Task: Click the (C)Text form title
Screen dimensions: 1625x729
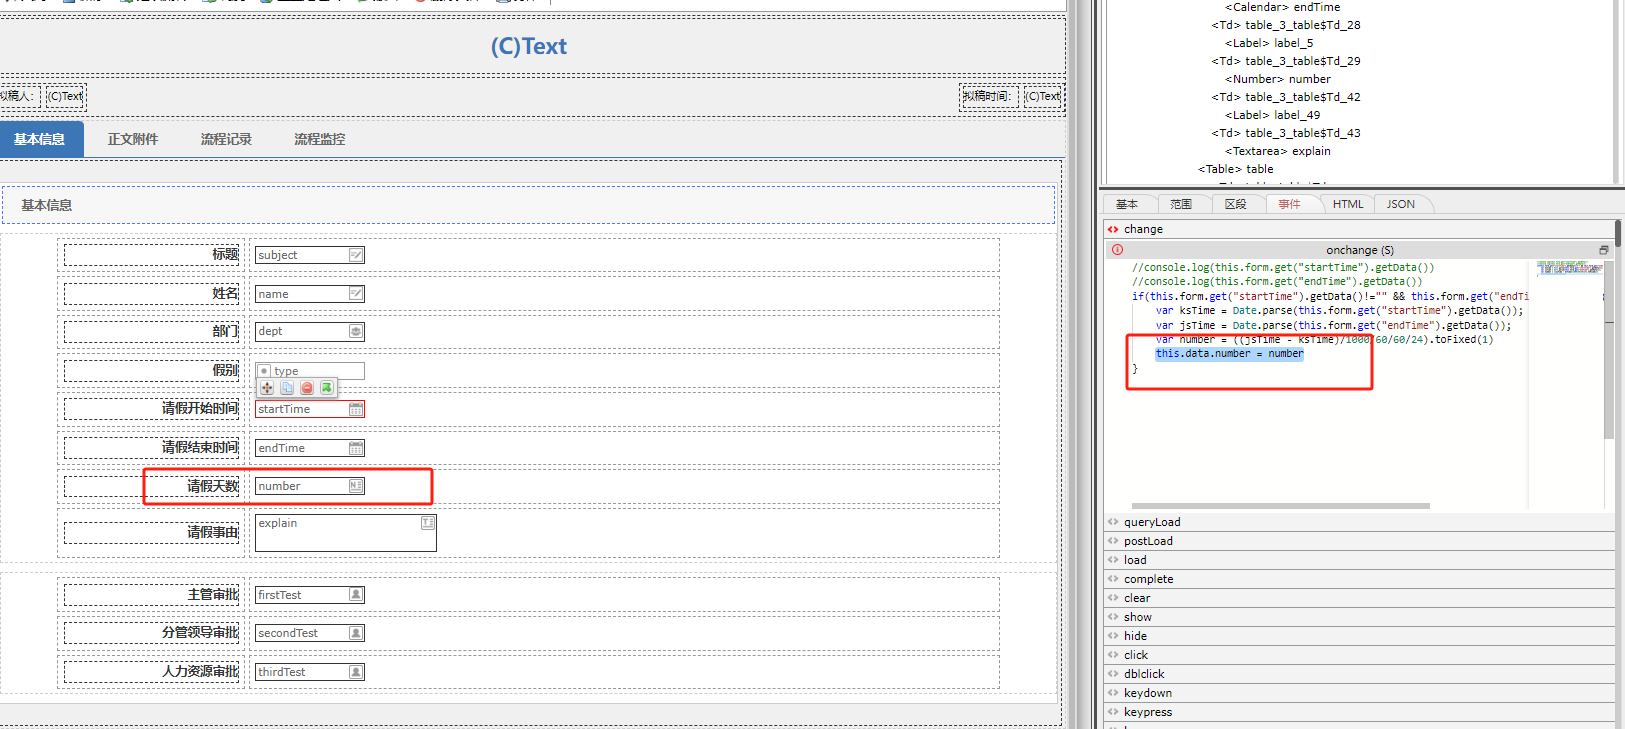Action: pos(529,46)
